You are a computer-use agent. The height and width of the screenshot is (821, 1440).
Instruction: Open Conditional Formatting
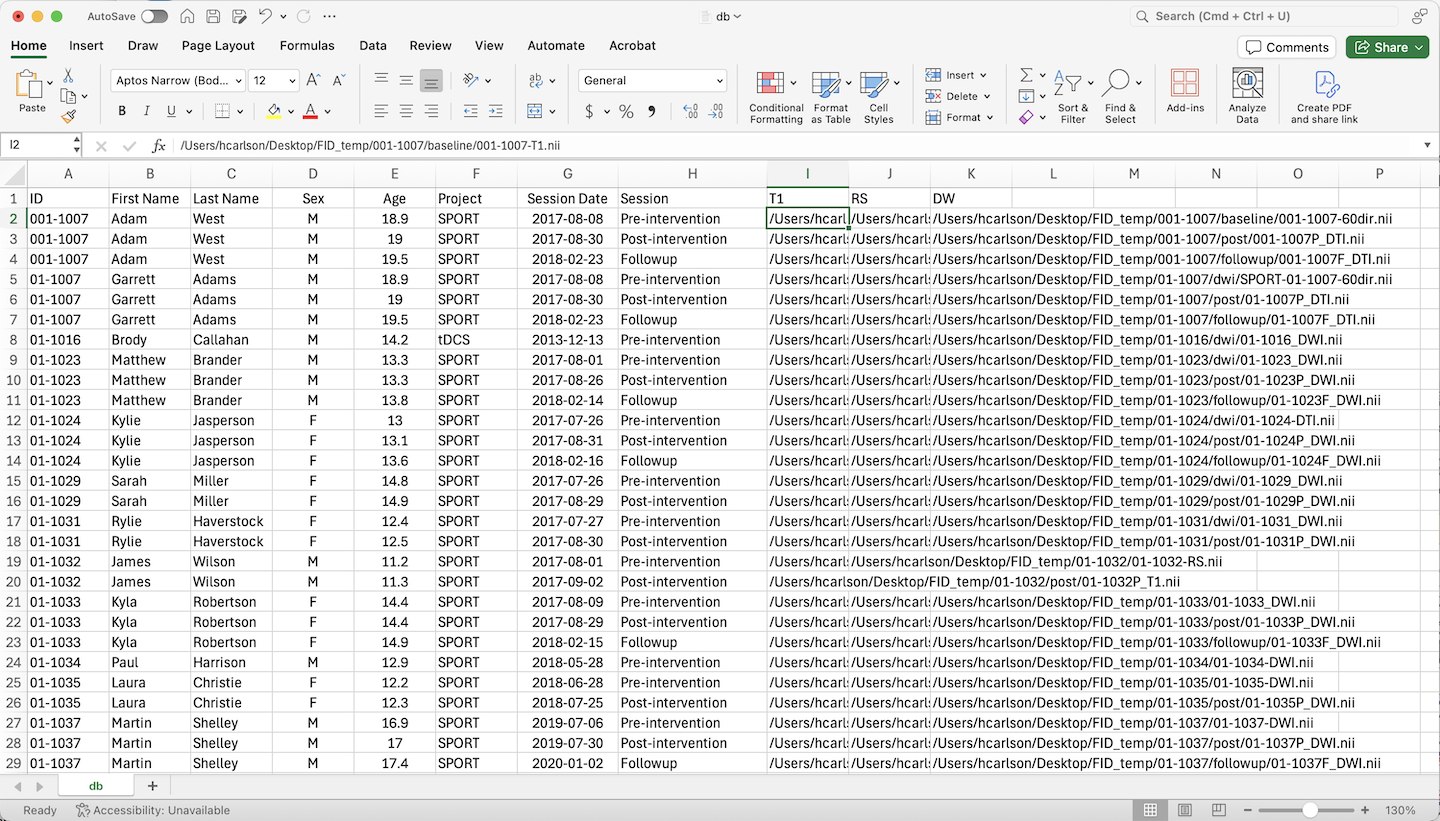(776, 97)
